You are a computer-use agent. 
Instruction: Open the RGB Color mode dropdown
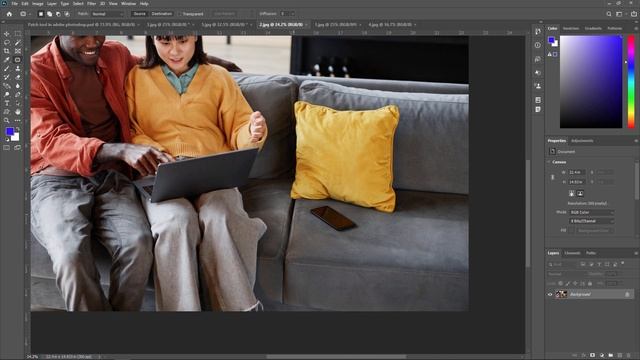tap(591, 213)
